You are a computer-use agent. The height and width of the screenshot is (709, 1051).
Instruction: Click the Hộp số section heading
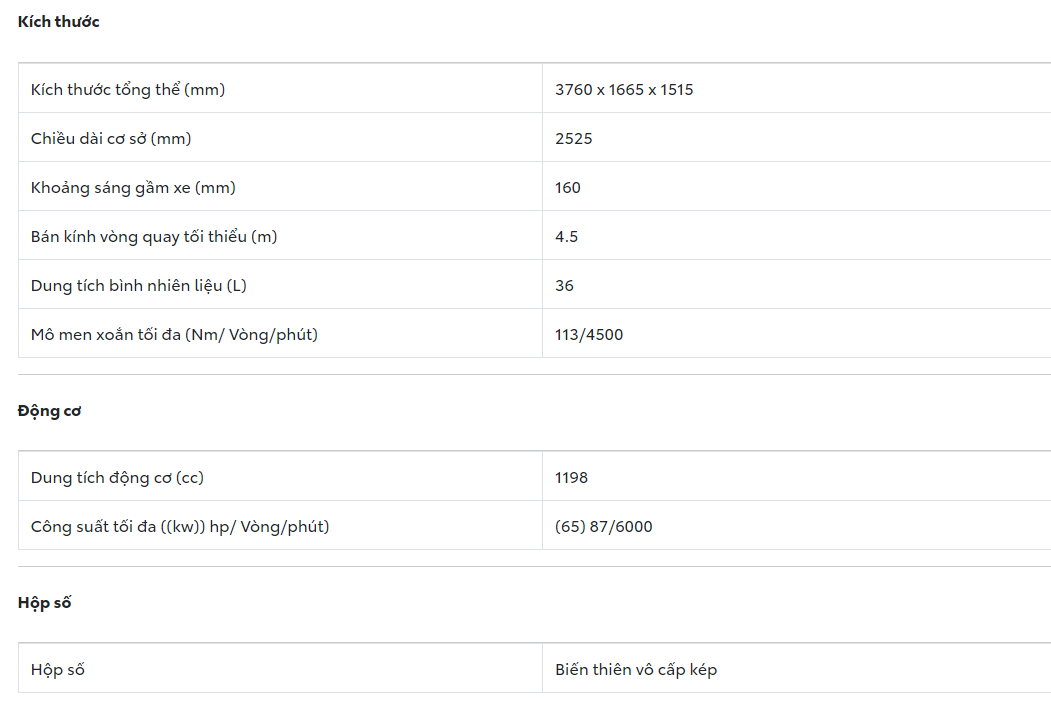point(44,603)
